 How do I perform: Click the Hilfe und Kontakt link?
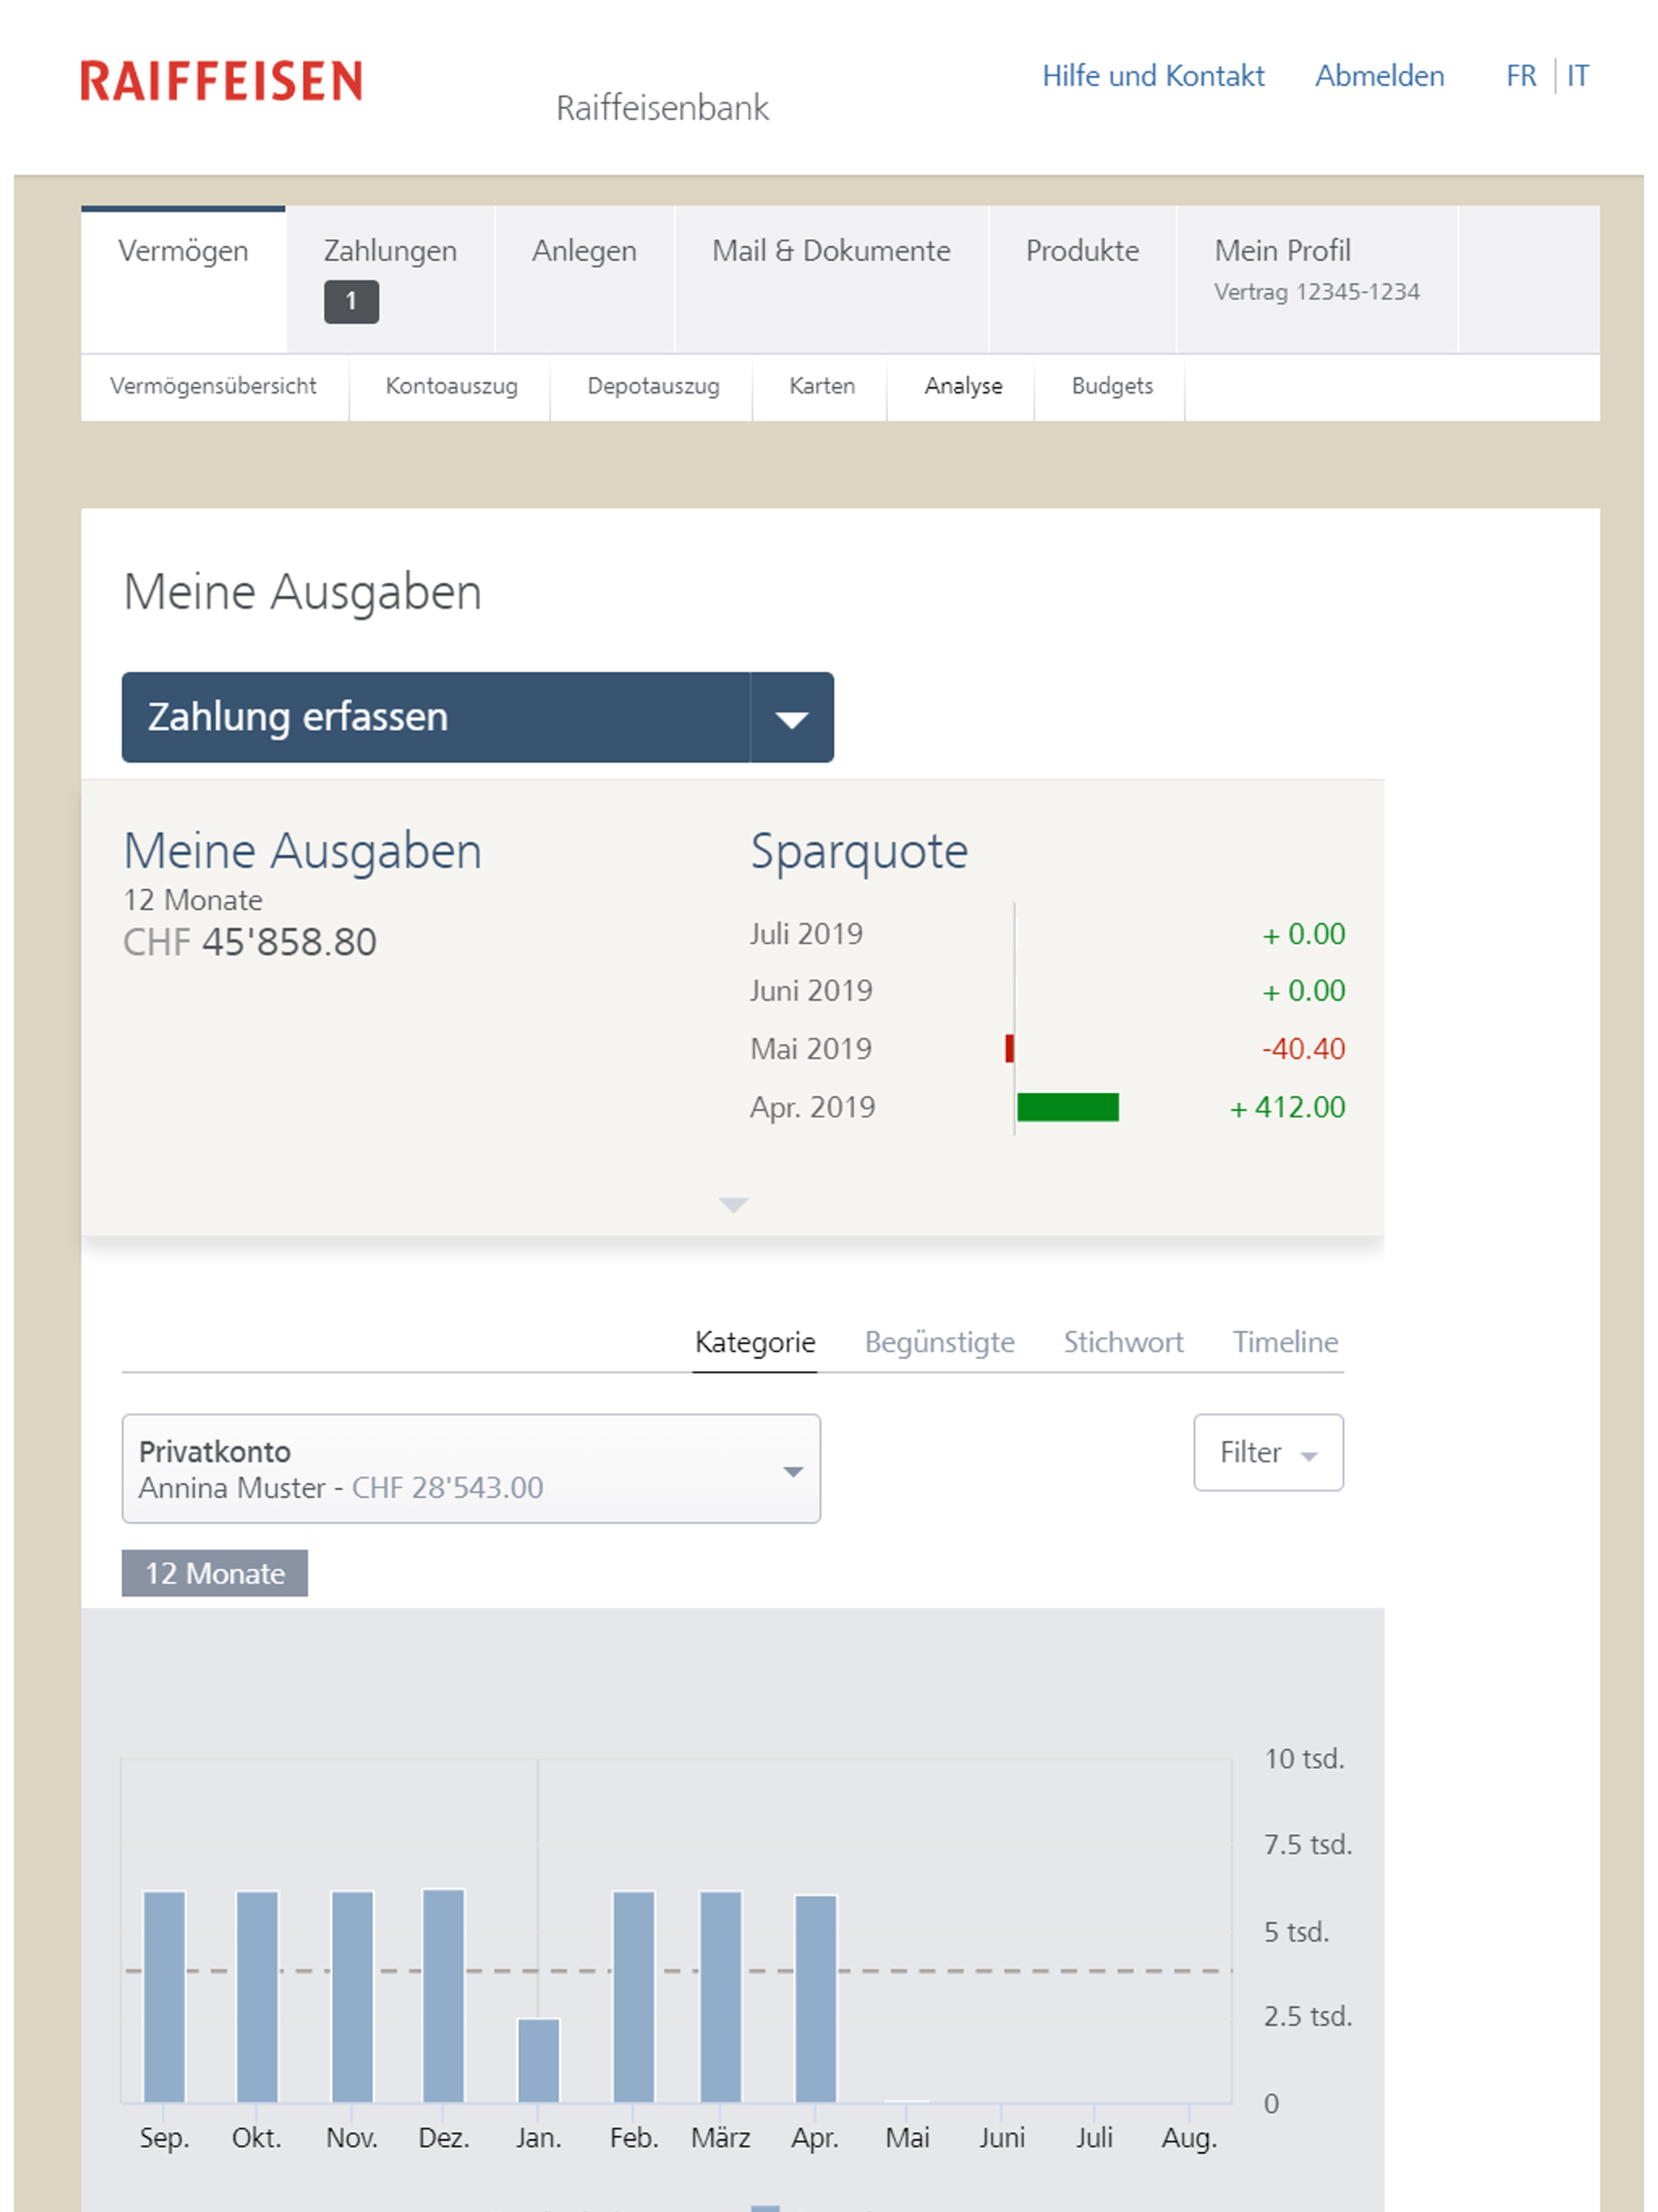point(1152,76)
